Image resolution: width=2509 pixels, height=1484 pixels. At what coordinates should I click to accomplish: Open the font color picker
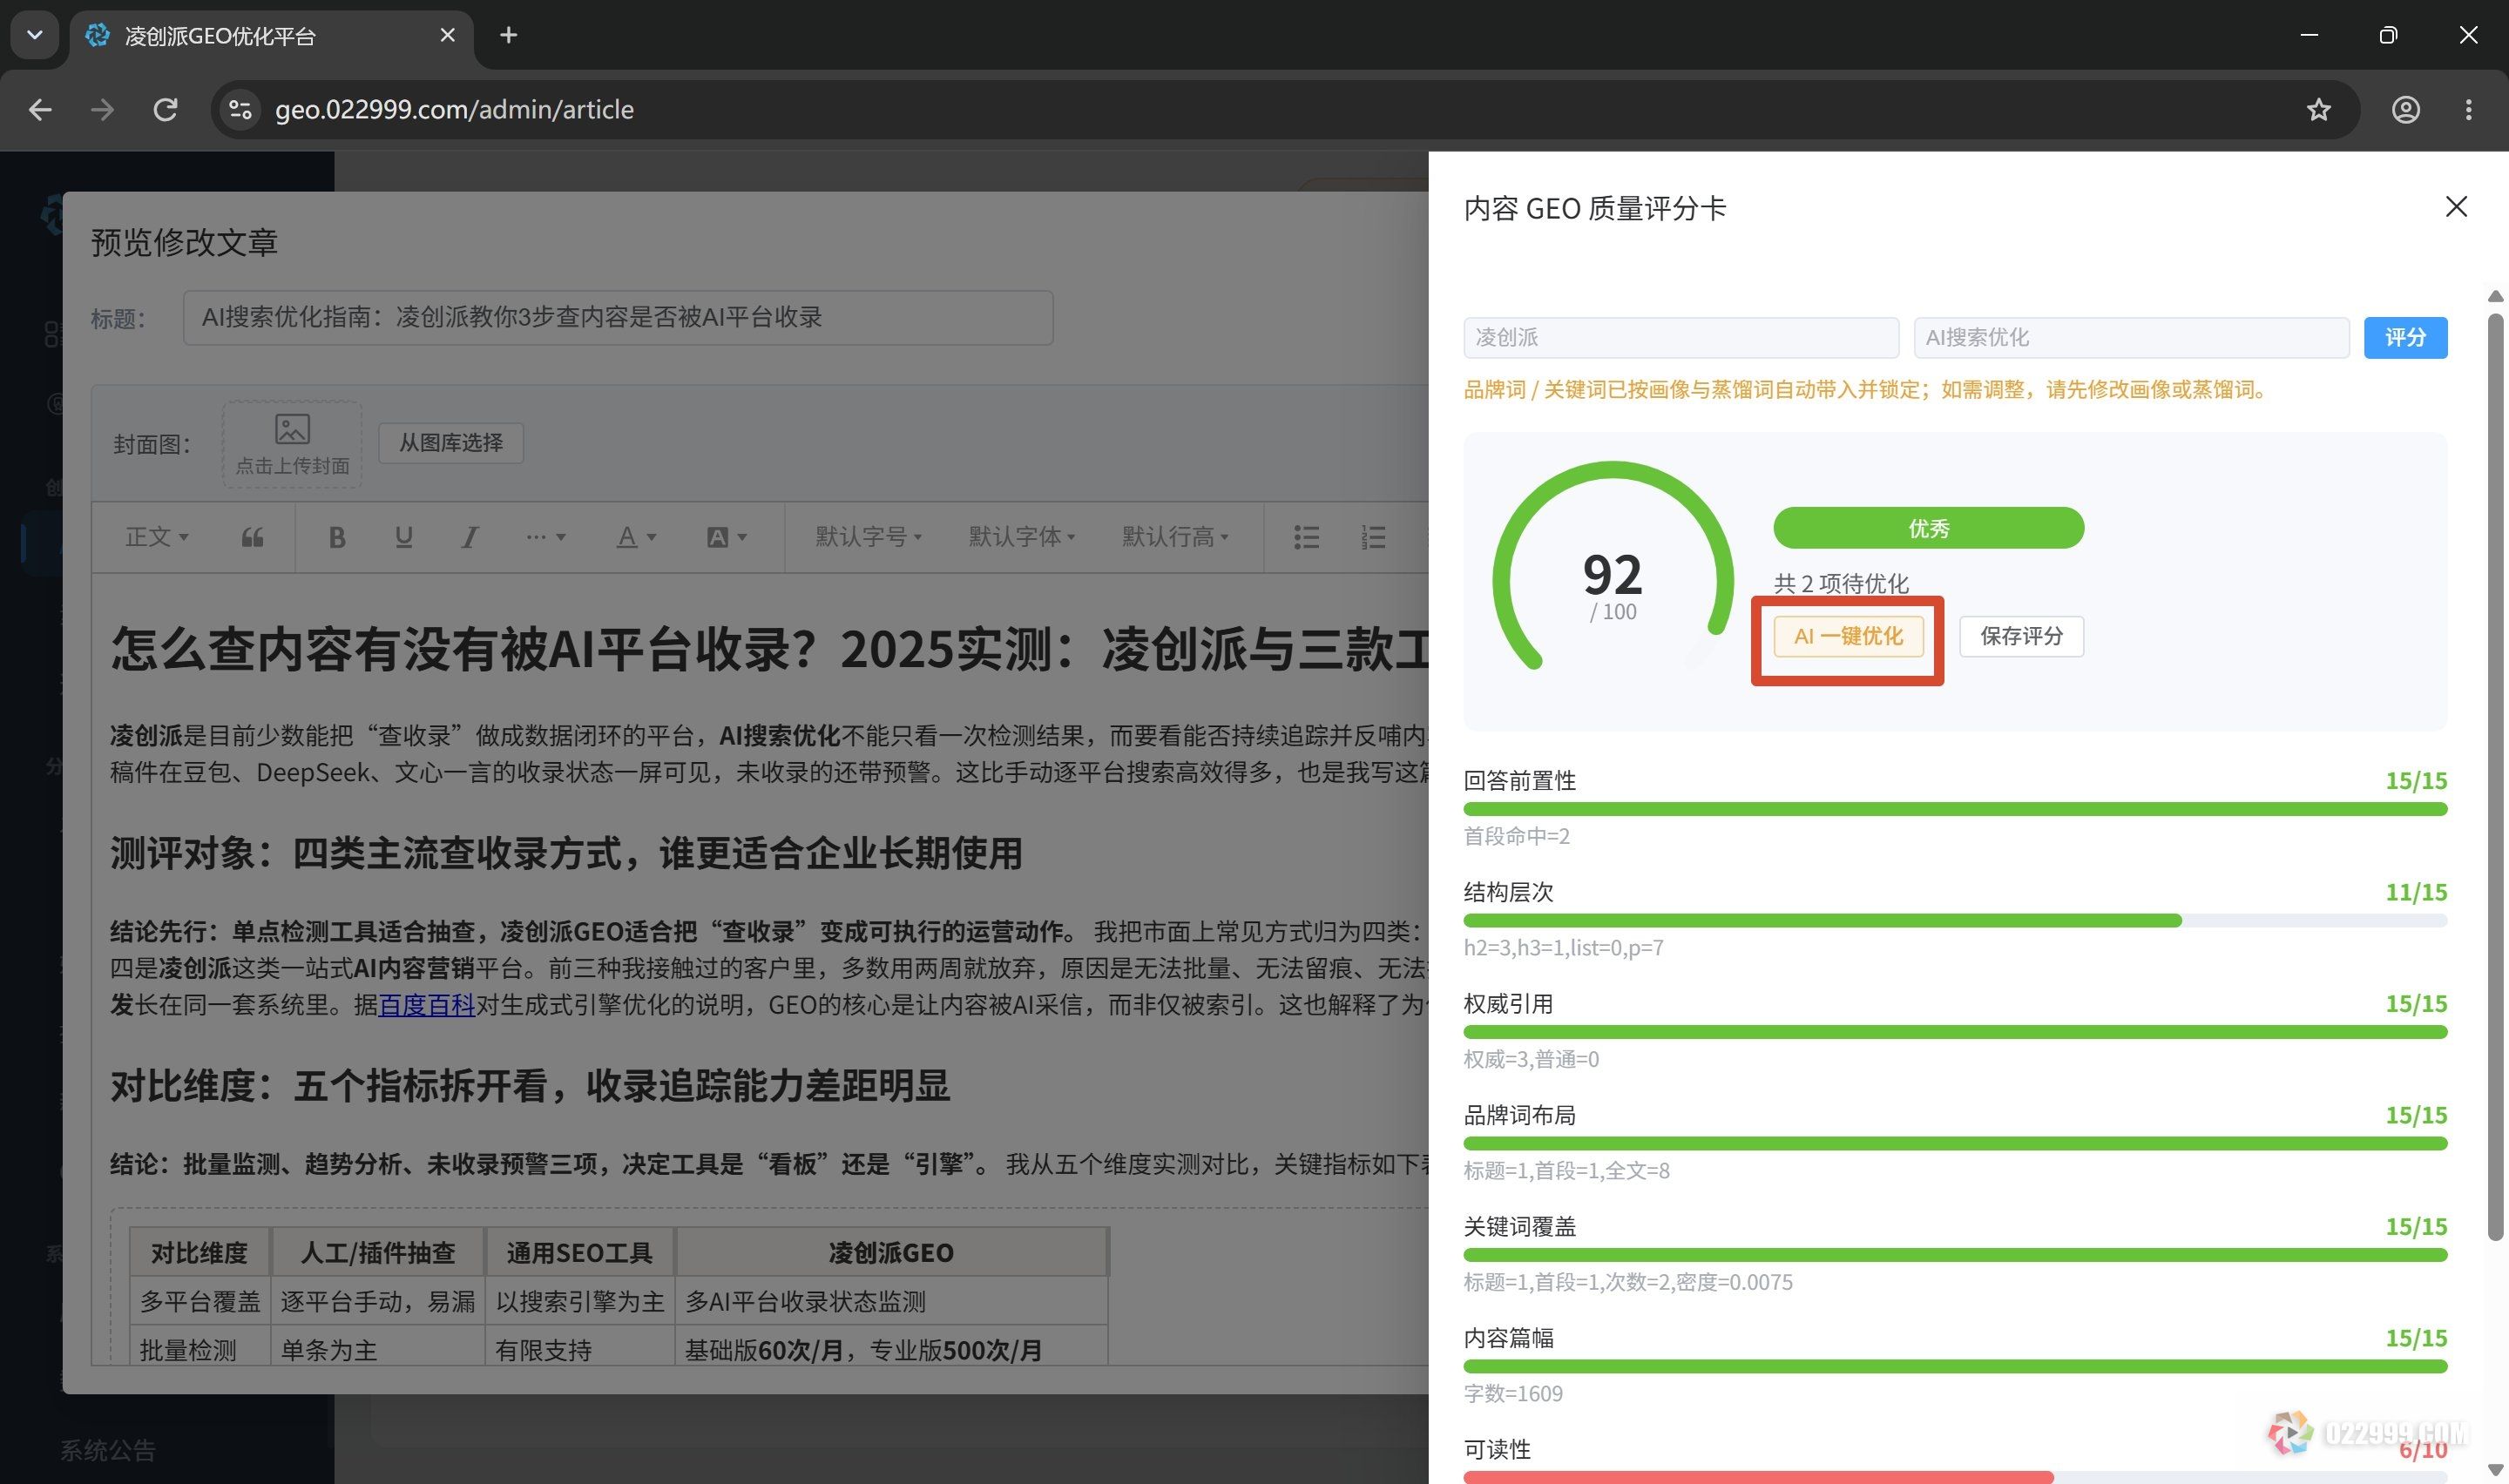[x=636, y=537]
